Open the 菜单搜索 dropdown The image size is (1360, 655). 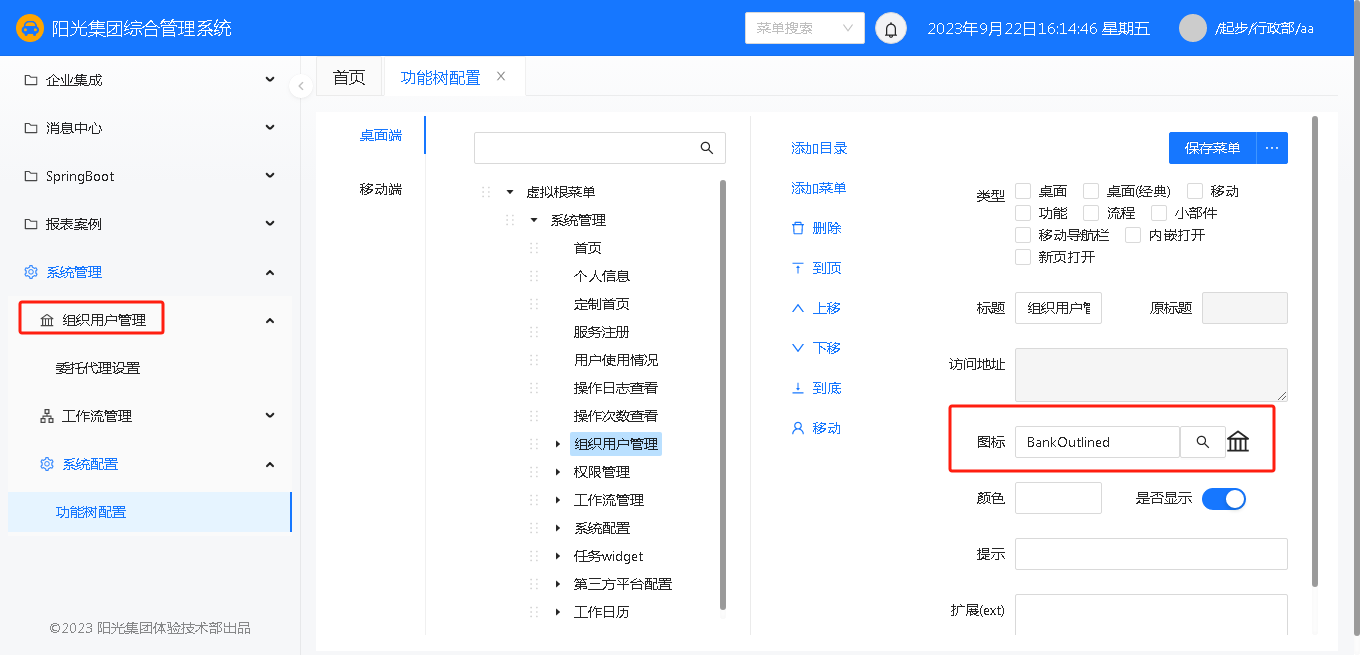tap(804, 28)
